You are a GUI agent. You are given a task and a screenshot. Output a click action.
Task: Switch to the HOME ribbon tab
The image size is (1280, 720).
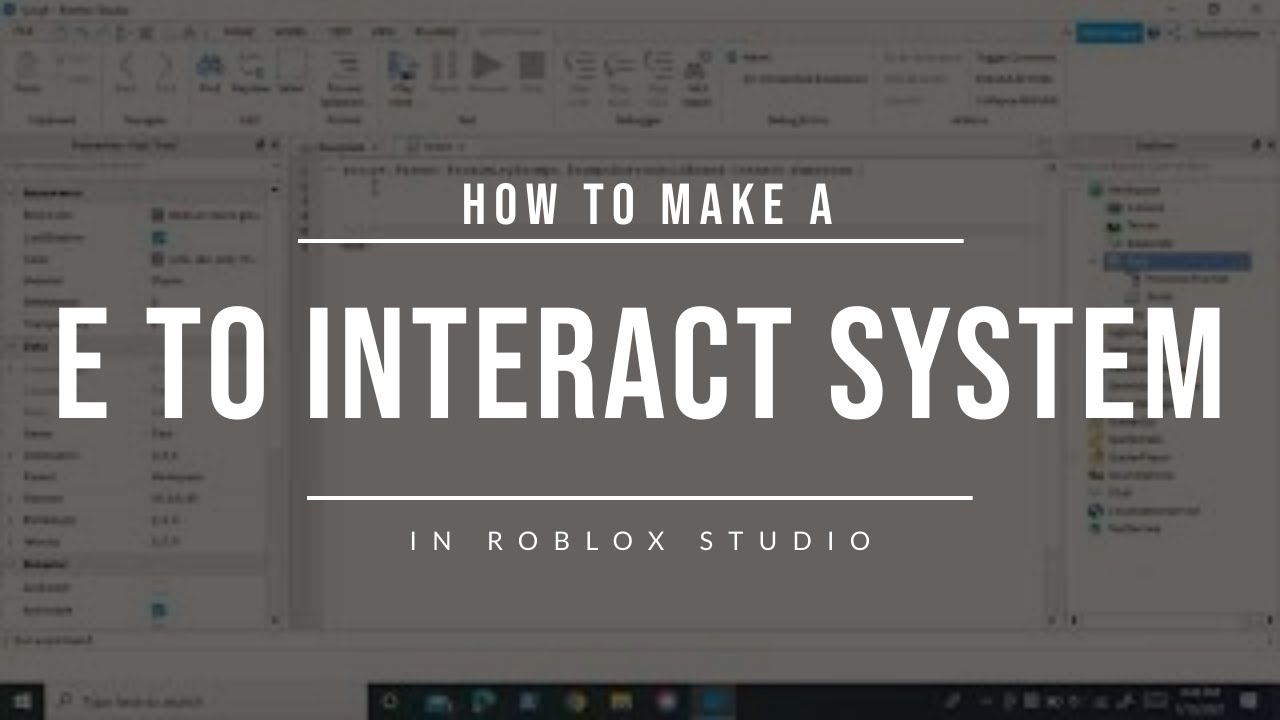[238, 32]
